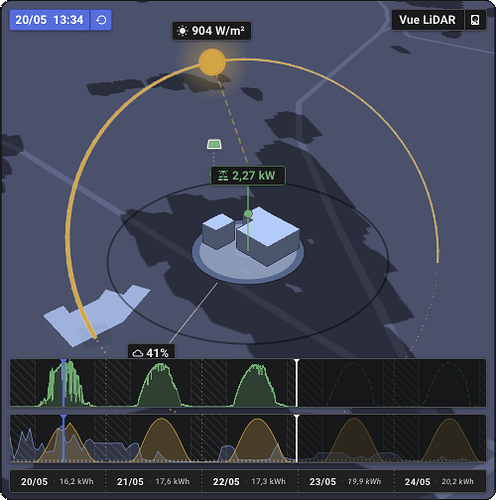
Task: Open the 20/05 13:34 date time selector
Action: pos(49,20)
